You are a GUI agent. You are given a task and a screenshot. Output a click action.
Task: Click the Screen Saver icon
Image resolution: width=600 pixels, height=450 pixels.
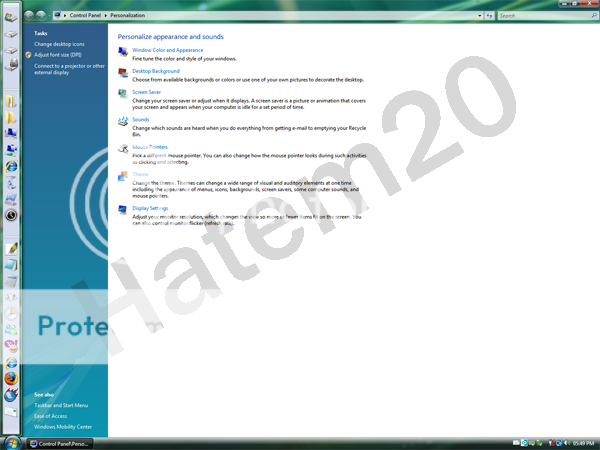[x=123, y=94]
